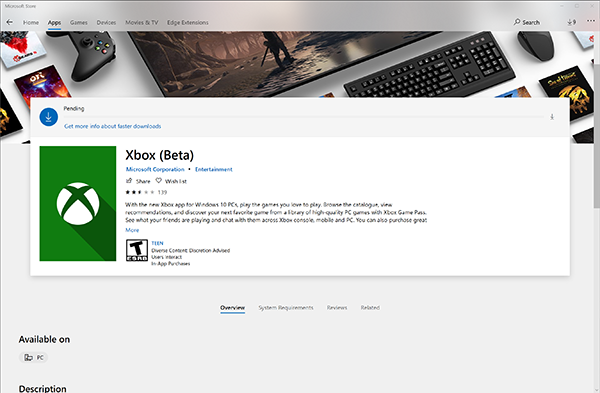Close the Microsoft Store window
600x393 pixels.
[592, 6]
